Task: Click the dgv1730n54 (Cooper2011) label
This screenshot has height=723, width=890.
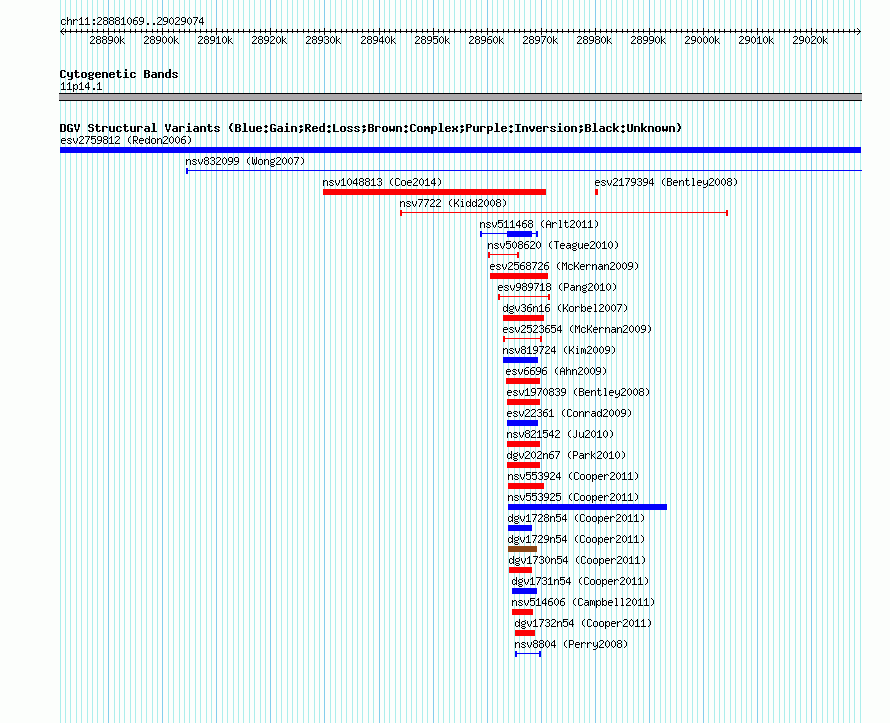Action: (x=577, y=560)
